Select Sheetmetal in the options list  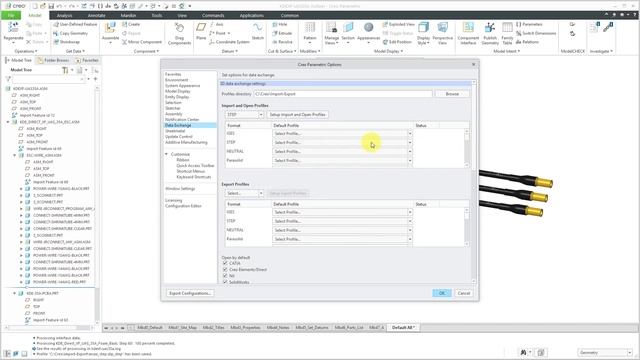pyautogui.click(x=175, y=131)
